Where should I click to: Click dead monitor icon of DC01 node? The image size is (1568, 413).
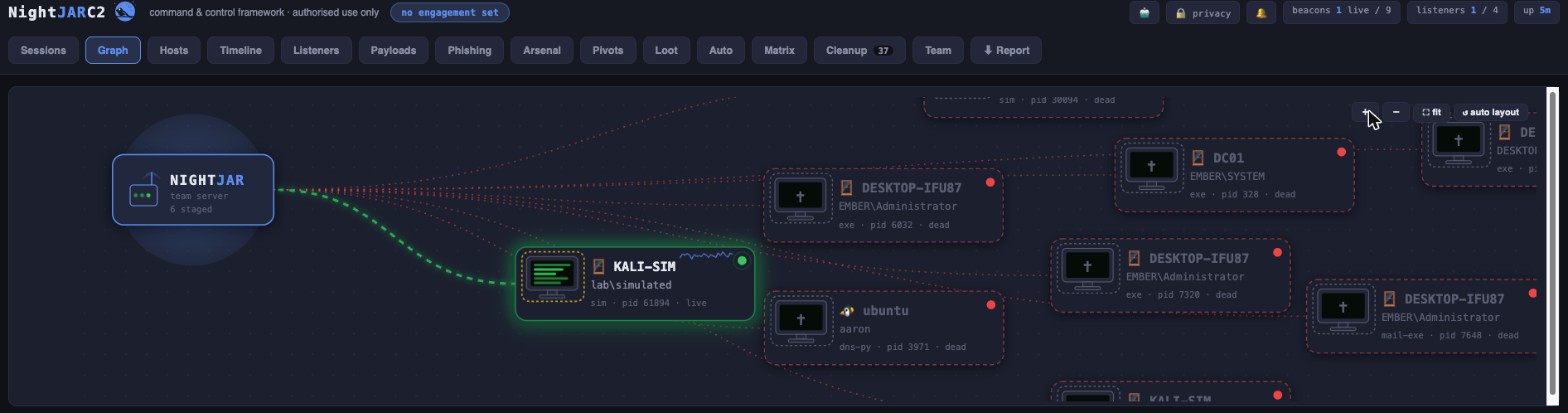[1151, 167]
